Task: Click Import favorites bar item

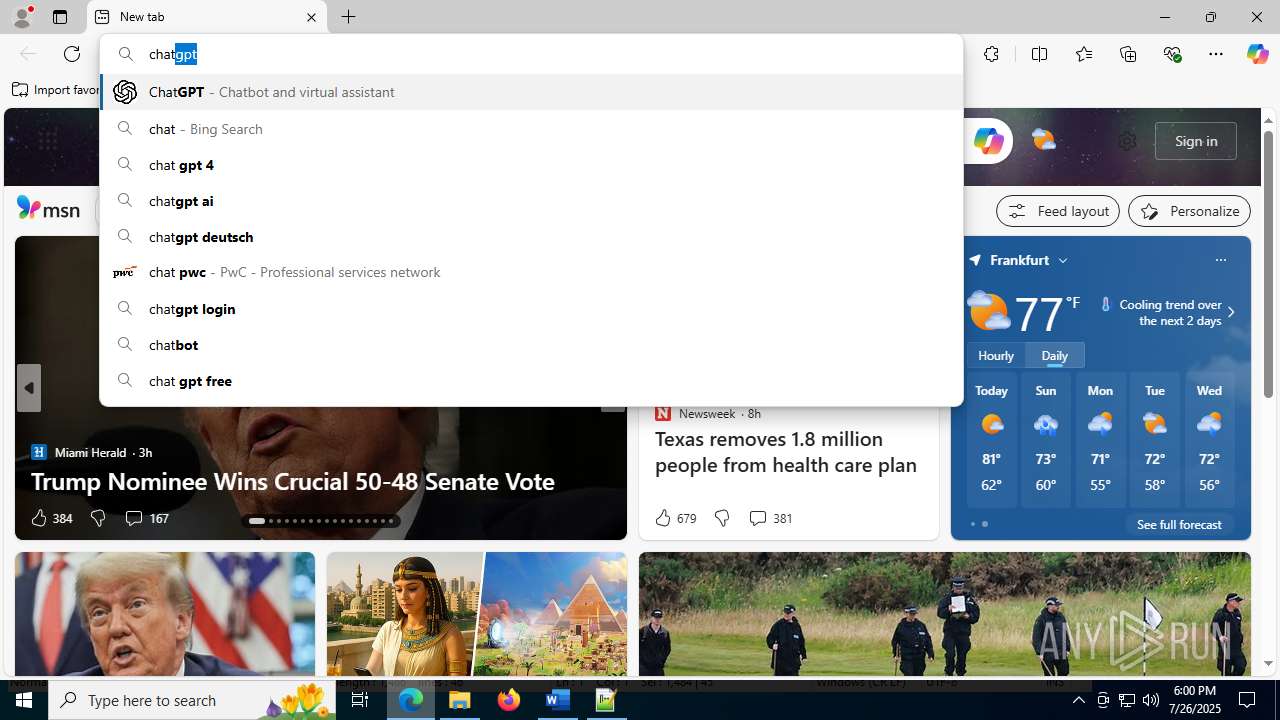Action: [56, 90]
